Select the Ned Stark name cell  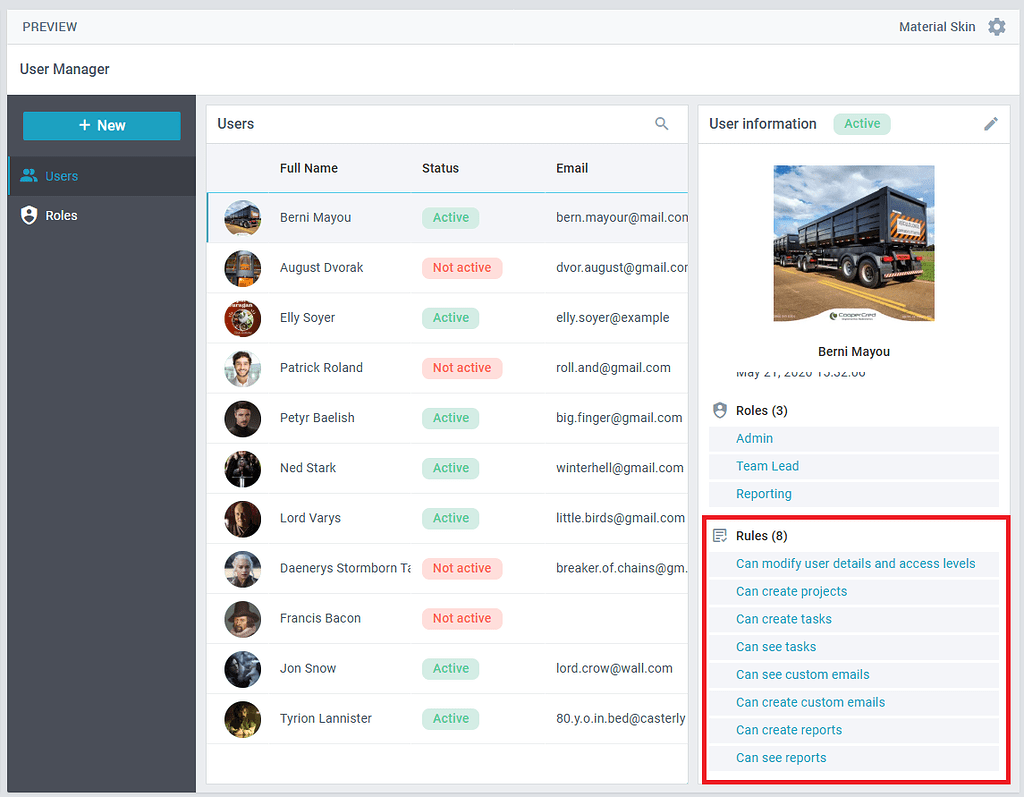point(308,468)
